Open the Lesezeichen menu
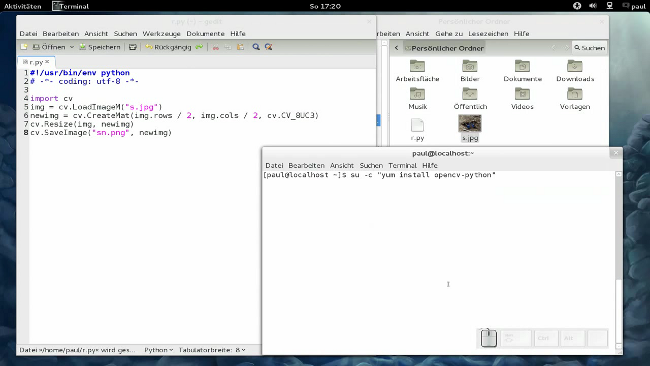 coord(488,34)
